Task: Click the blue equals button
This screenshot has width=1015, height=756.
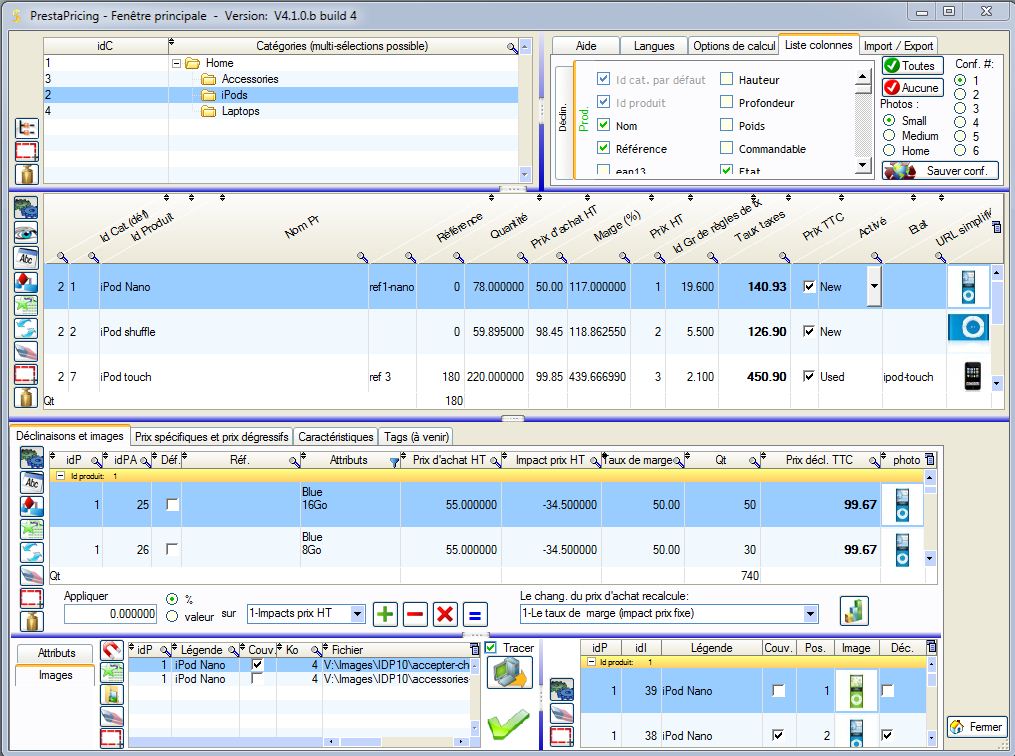Action: tap(474, 614)
